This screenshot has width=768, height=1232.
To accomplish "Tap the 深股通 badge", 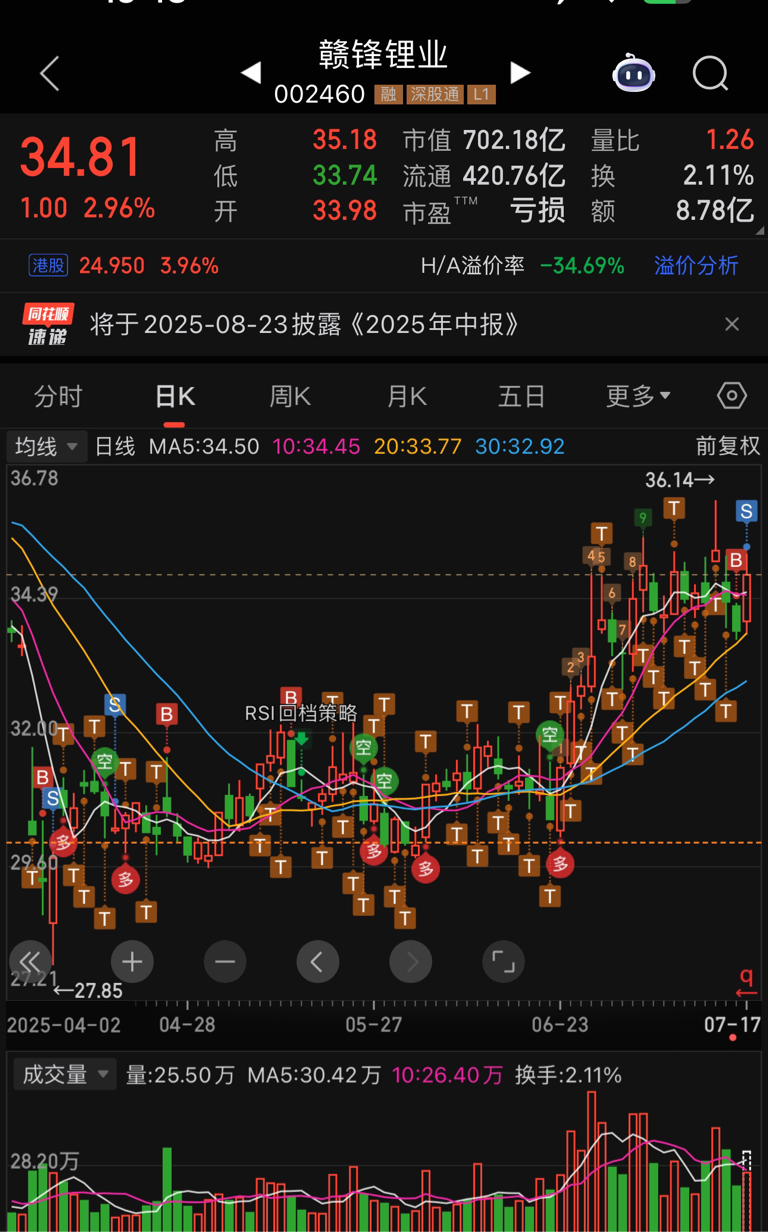I will (434, 95).
